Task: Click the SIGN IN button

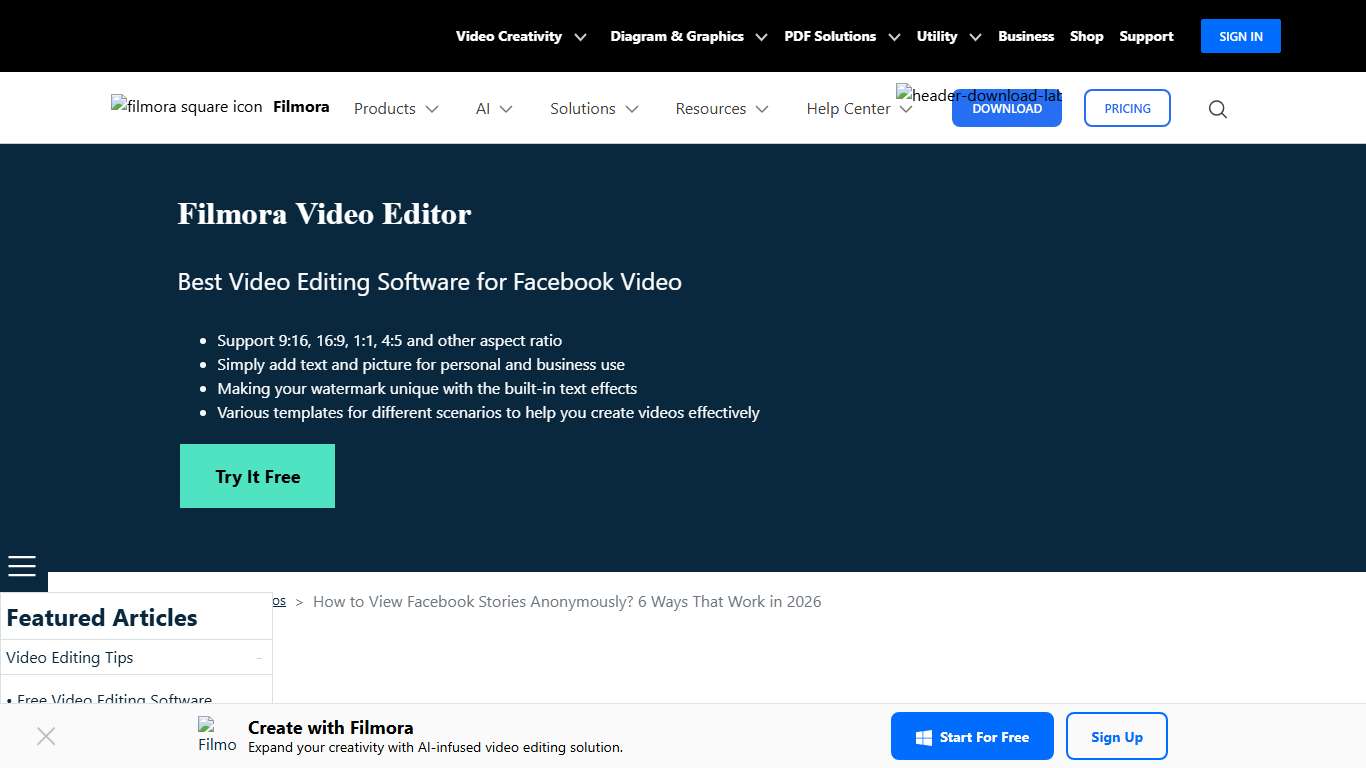Action: (x=1240, y=36)
